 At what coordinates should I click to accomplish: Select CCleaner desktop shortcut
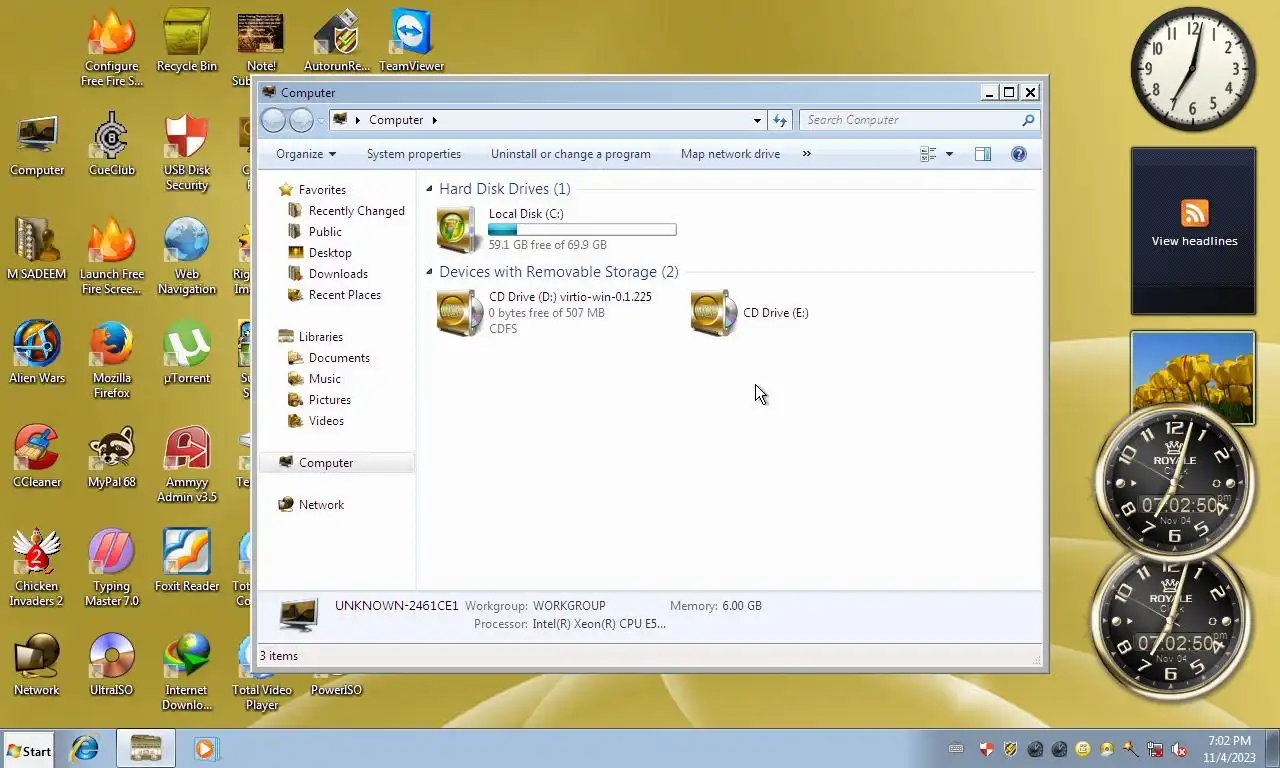pos(37,457)
